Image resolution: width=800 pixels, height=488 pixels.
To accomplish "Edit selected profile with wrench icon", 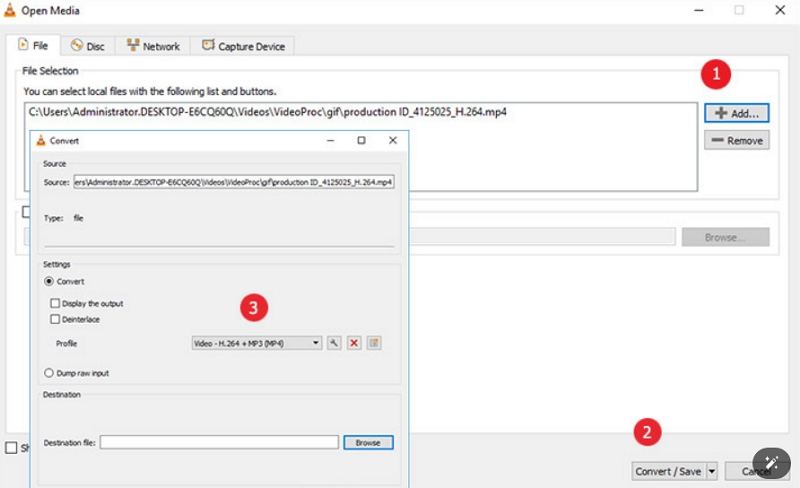I will pos(334,343).
